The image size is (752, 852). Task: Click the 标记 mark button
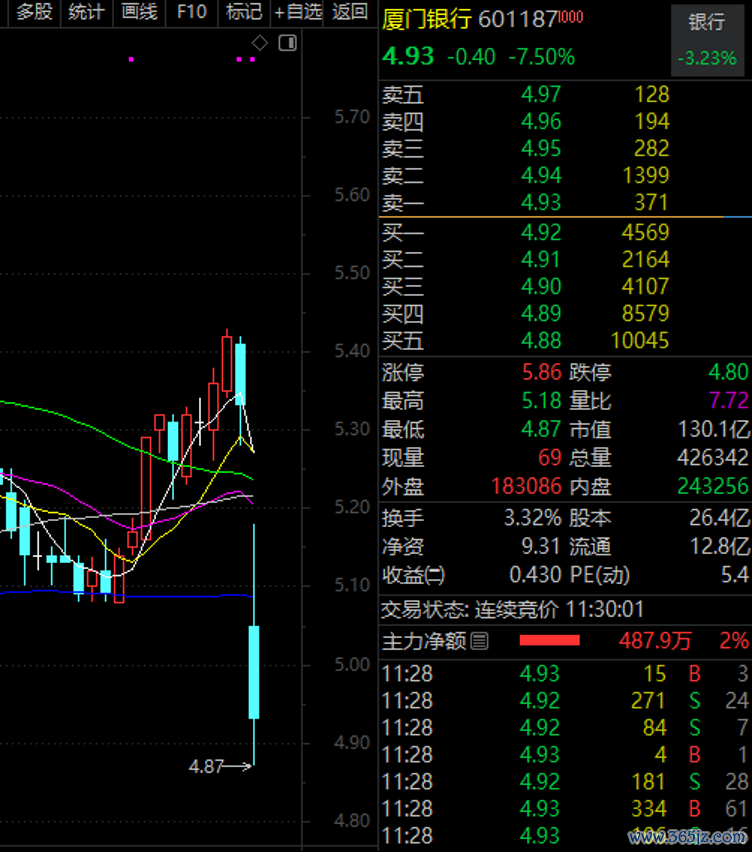click(x=244, y=12)
